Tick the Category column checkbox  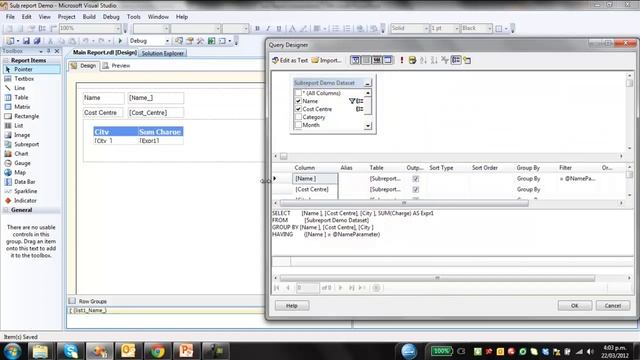298,117
